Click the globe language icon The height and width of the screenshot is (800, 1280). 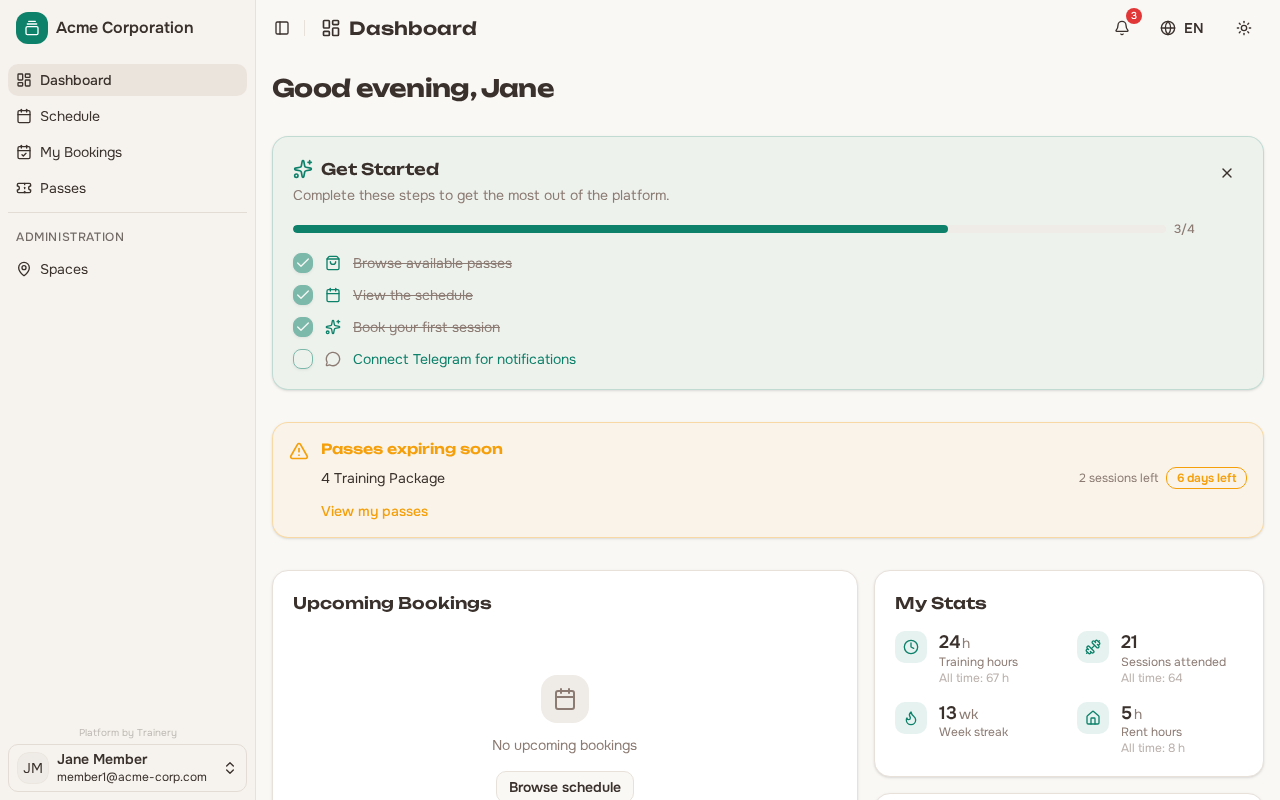pos(1168,28)
